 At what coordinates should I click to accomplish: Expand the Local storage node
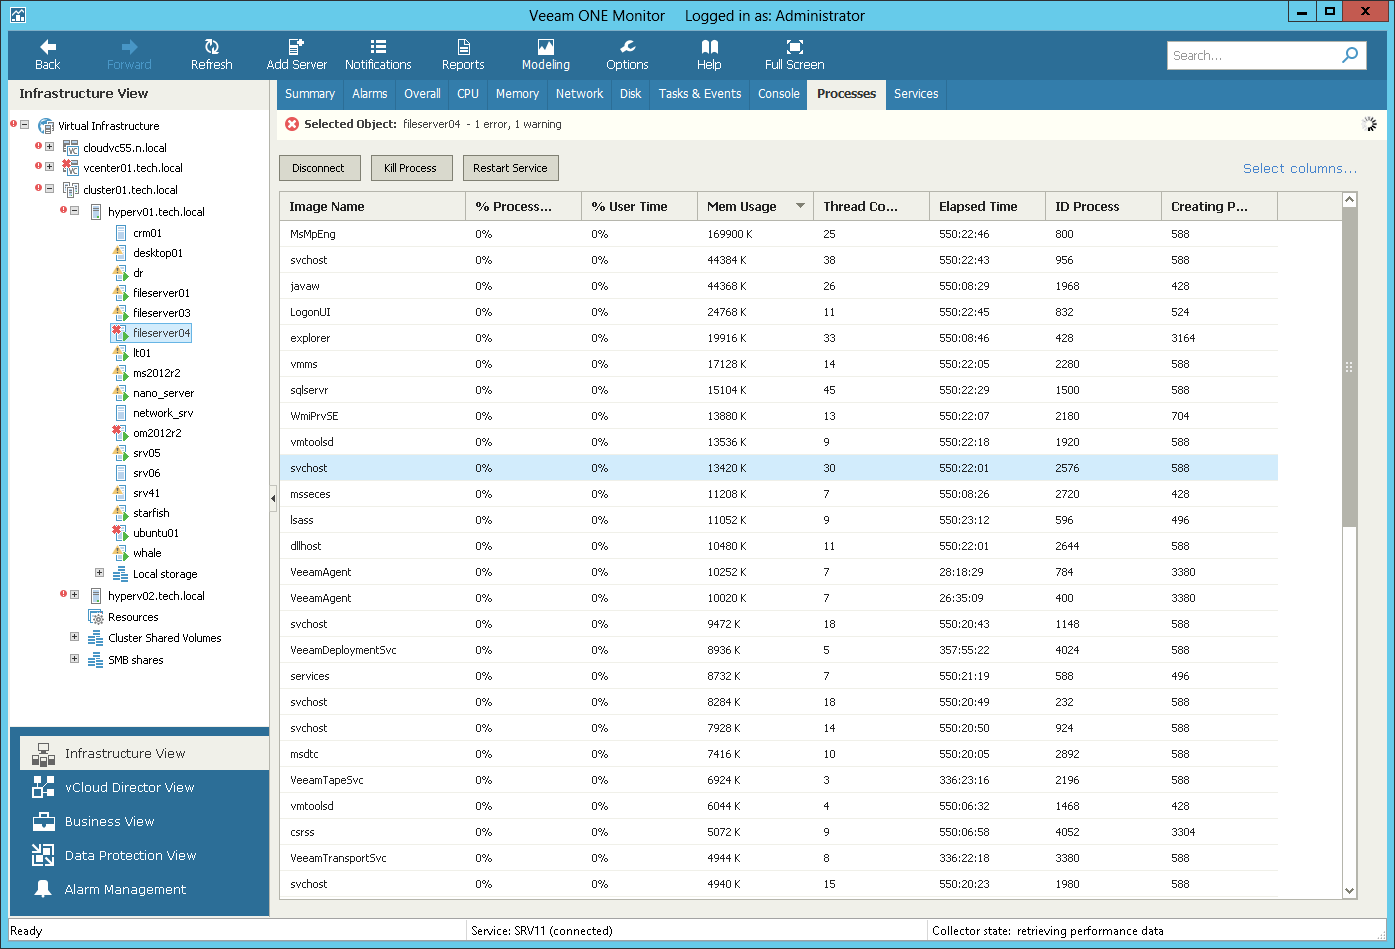[x=99, y=573]
